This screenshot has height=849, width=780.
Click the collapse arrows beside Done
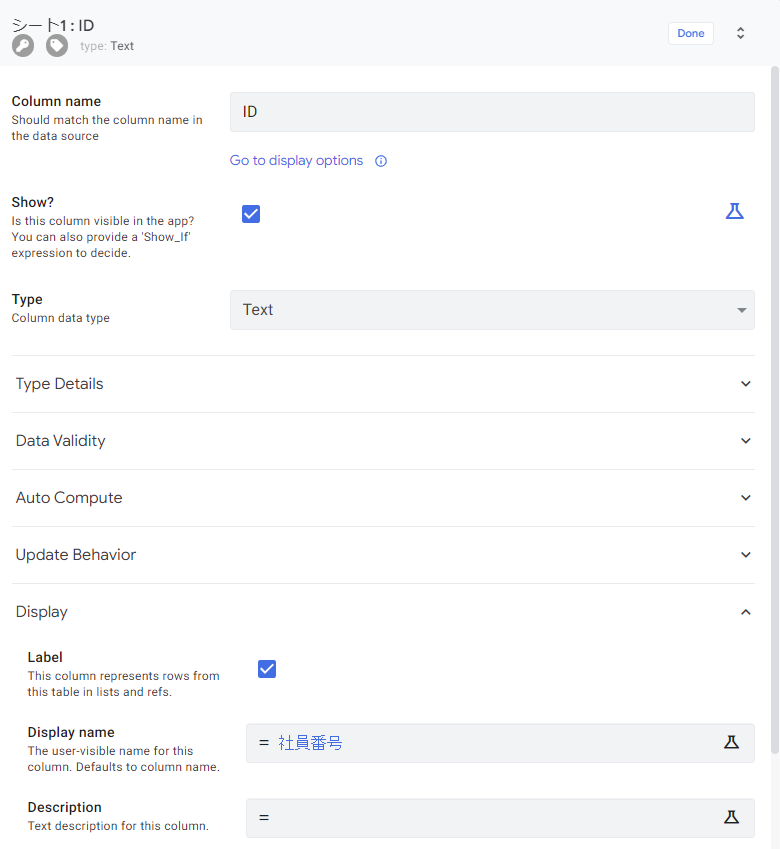(740, 32)
